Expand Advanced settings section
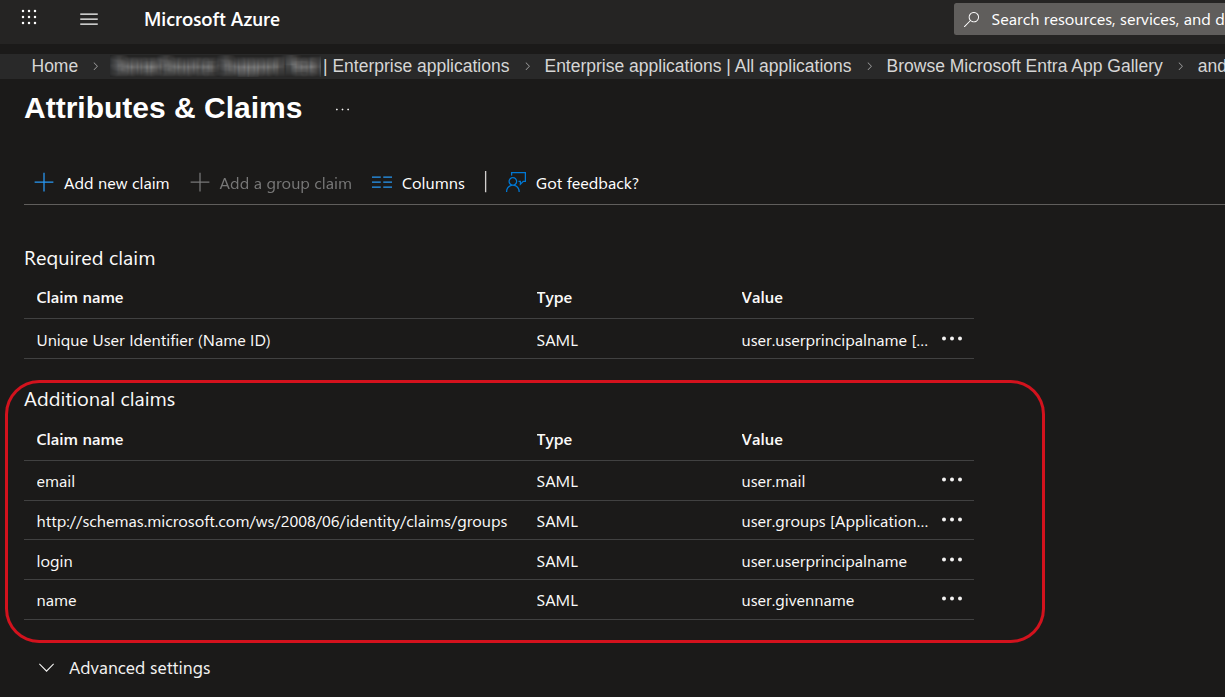 pos(124,668)
